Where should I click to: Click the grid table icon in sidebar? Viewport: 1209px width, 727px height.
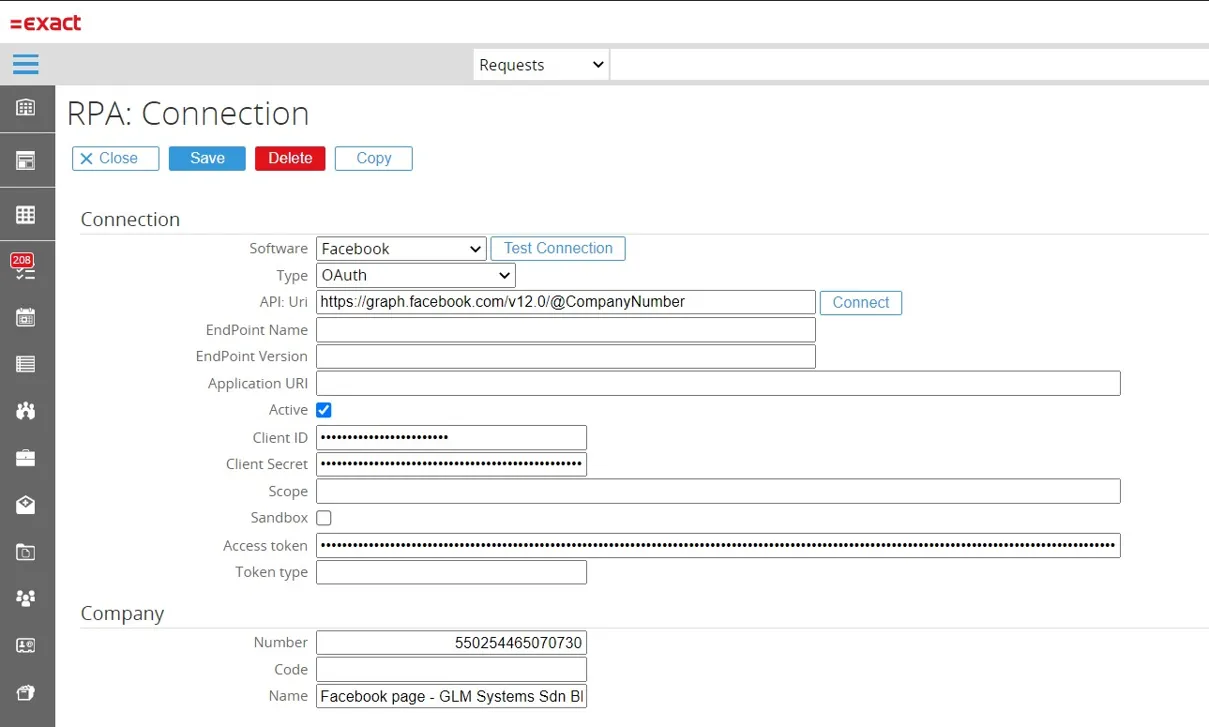pyautogui.click(x=26, y=215)
